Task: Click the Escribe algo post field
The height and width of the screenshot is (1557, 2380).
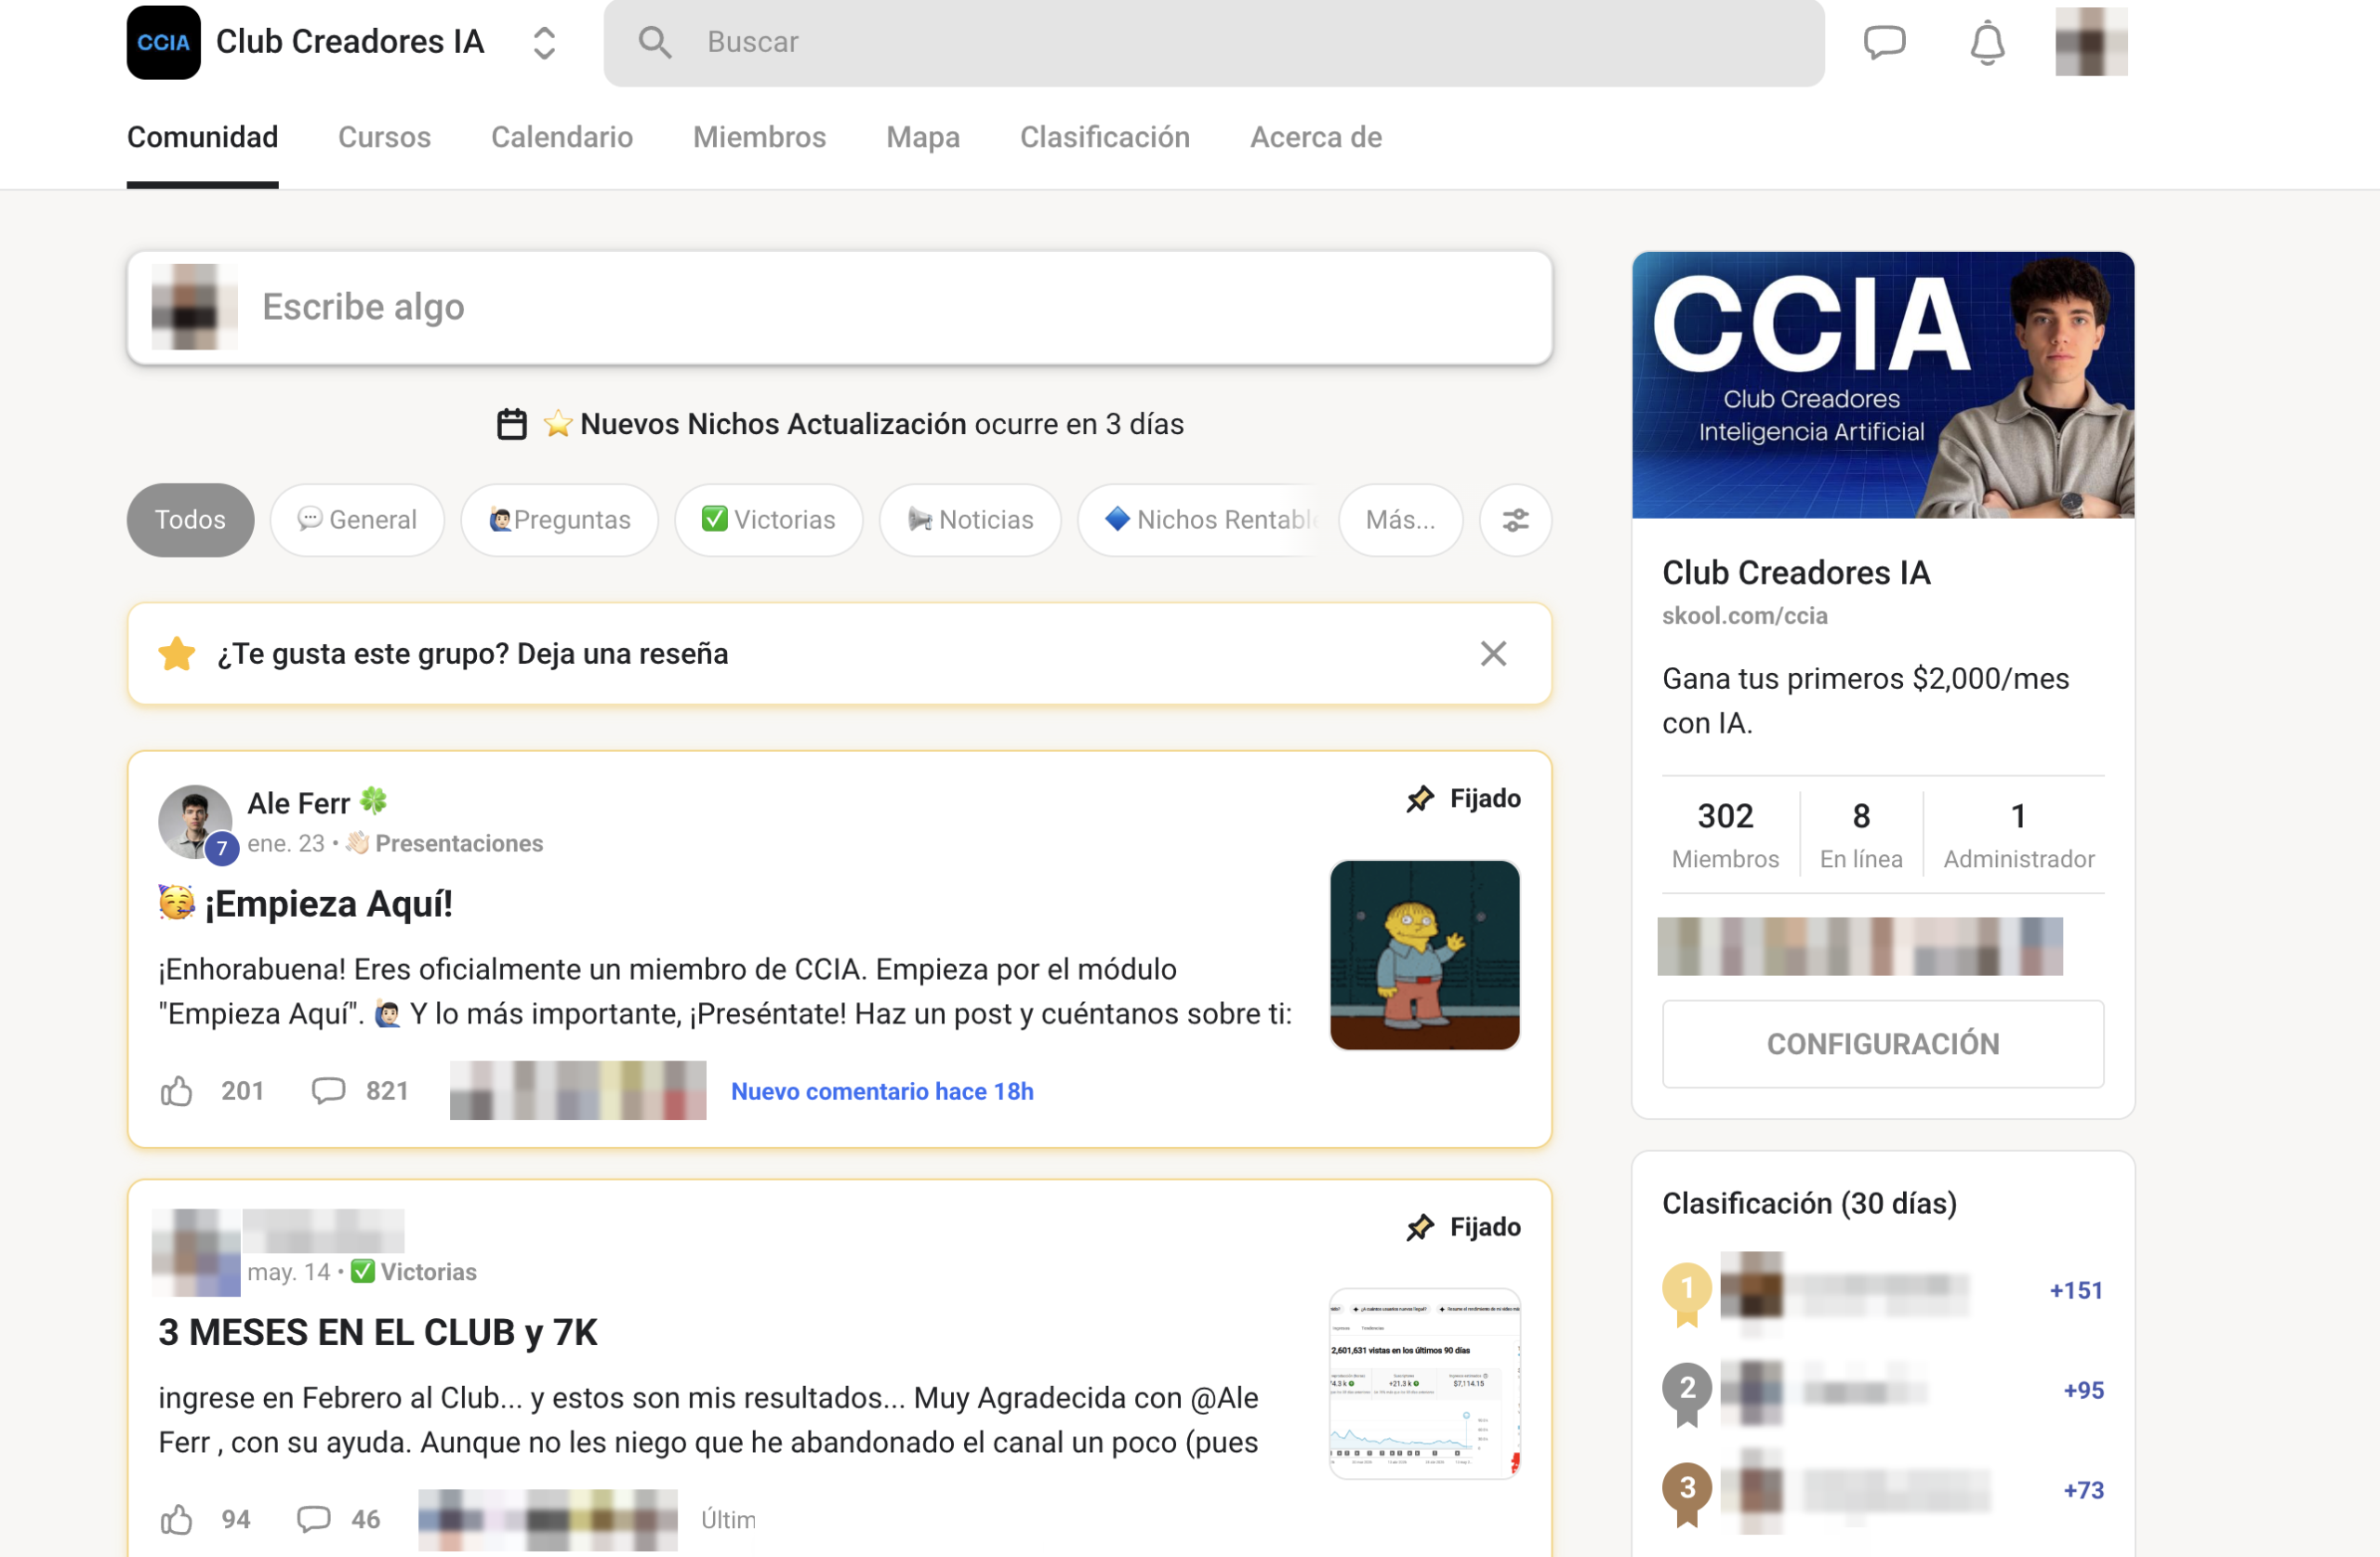Action: (x=840, y=307)
